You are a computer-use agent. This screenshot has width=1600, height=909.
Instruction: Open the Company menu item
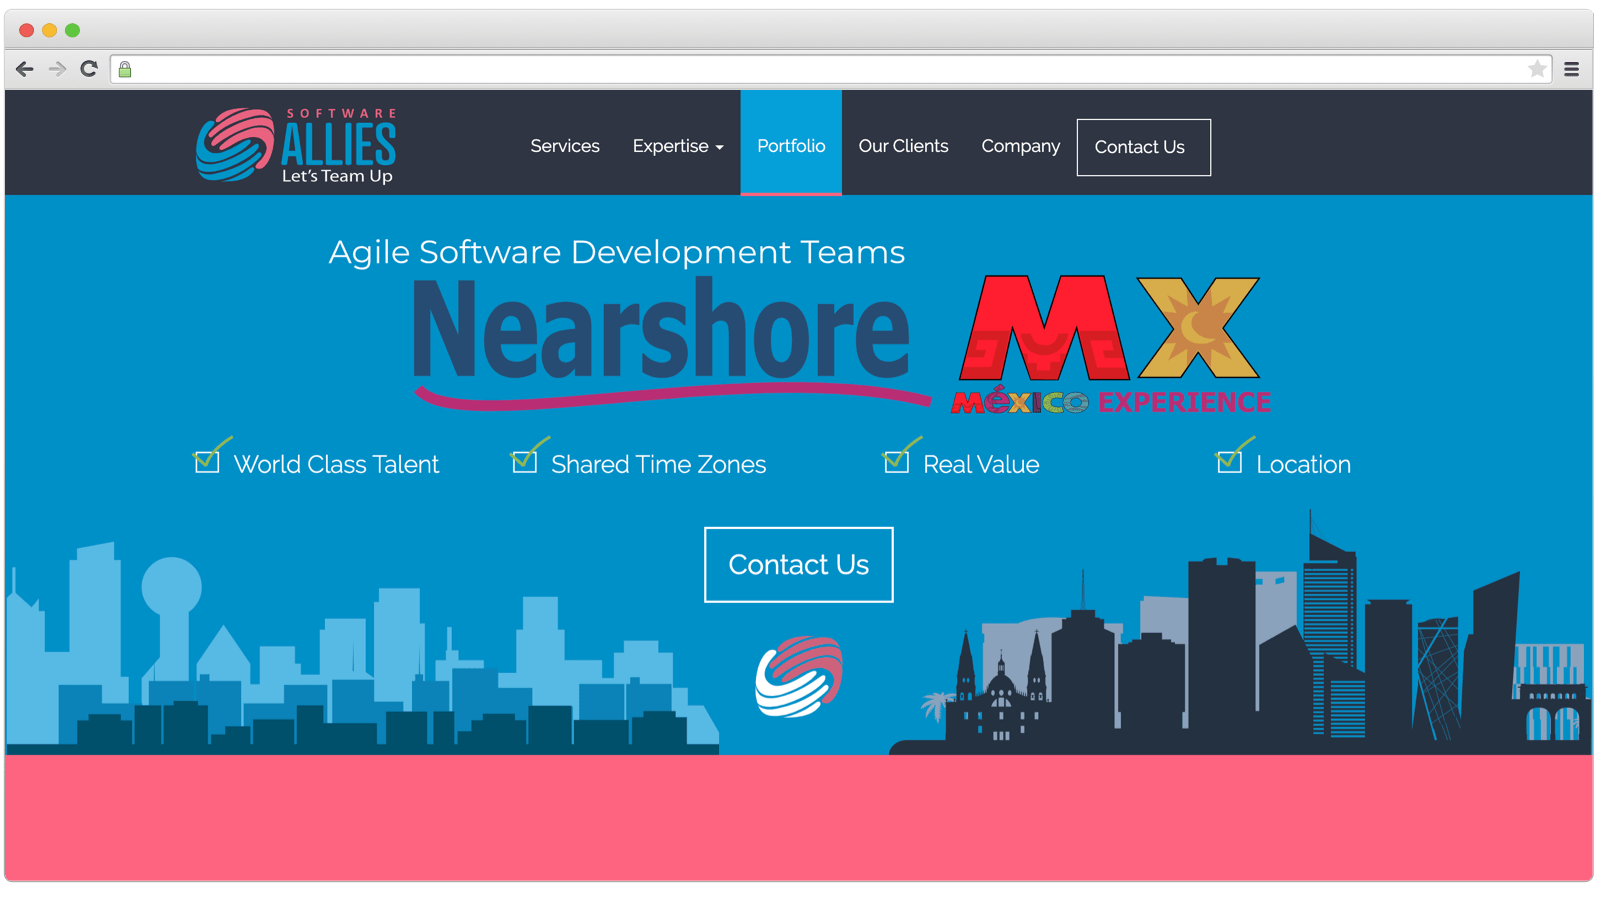point(1020,146)
